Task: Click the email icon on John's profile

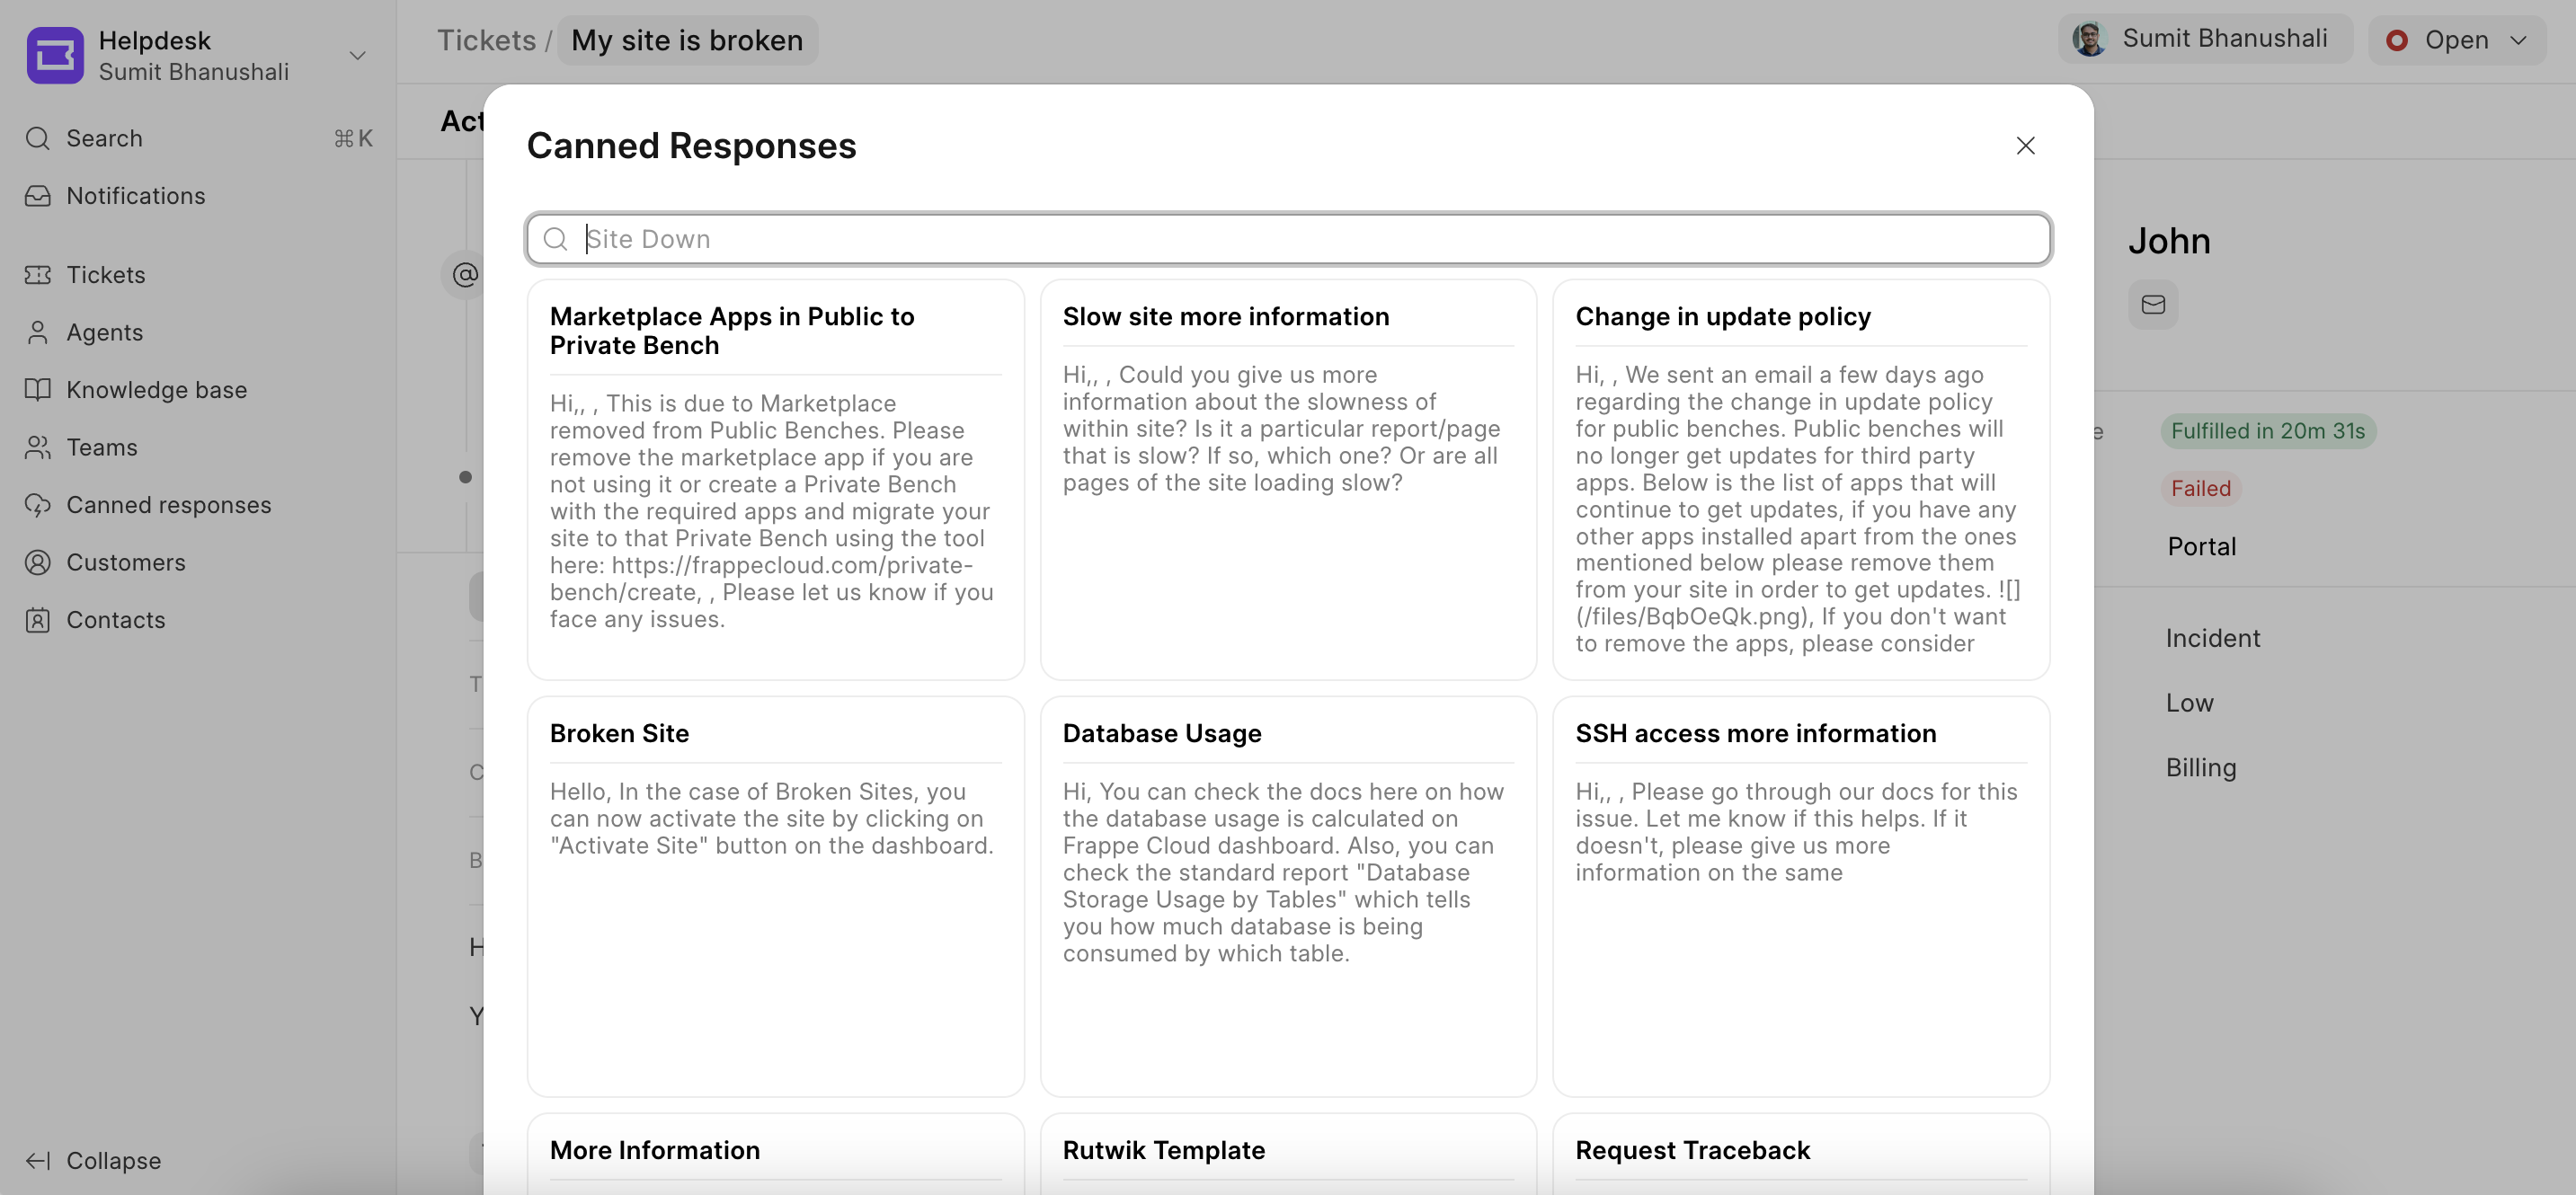Action: [x=2154, y=305]
